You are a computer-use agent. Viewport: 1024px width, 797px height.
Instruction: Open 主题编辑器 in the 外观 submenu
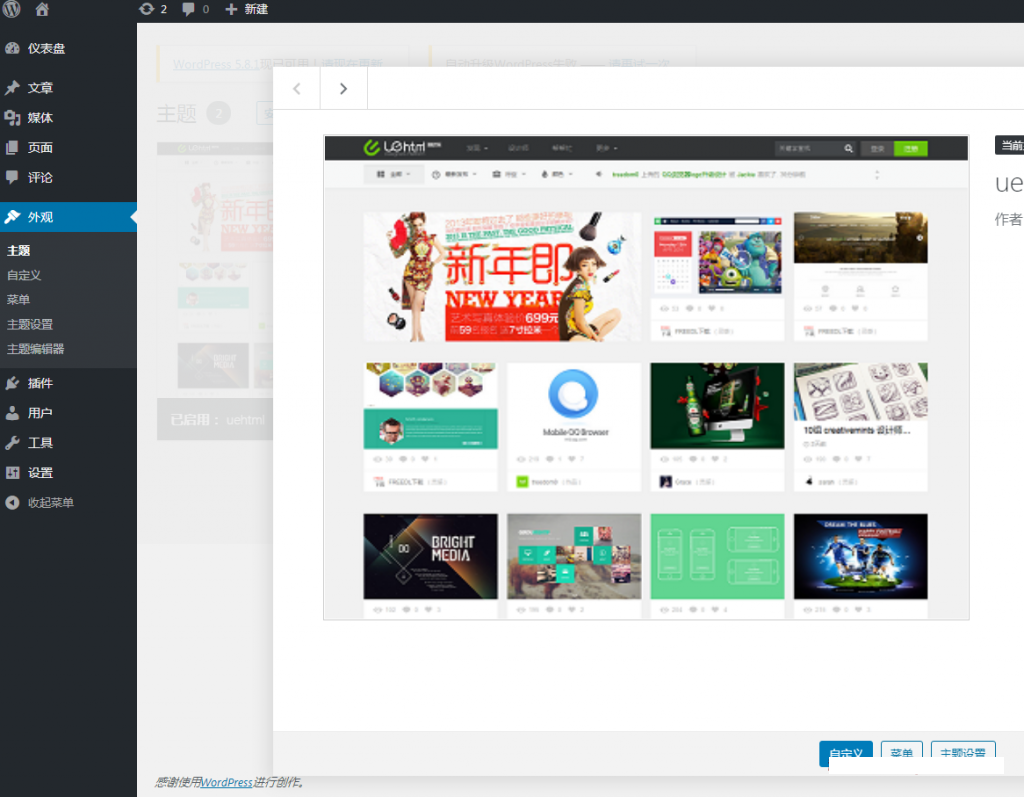click(35, 349)
